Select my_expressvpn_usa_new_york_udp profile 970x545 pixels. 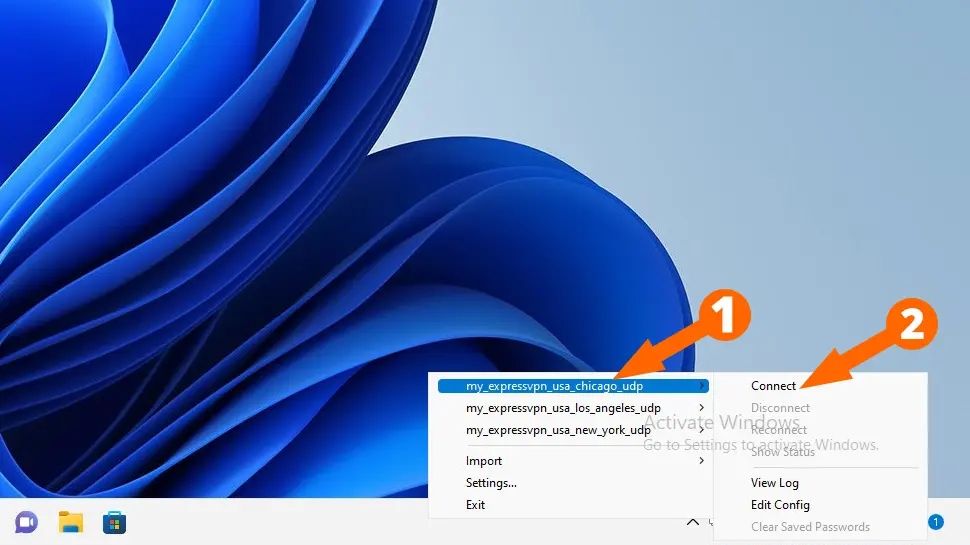tap(573, 430)
